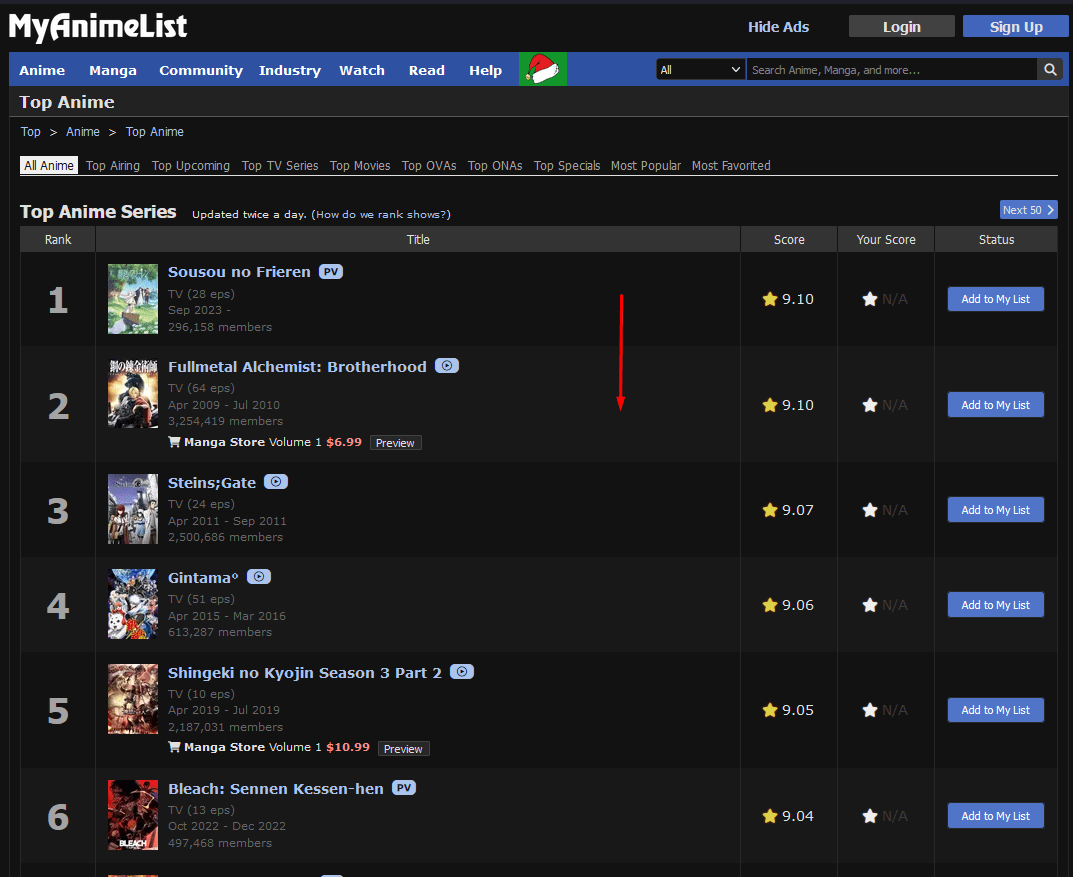Click the MyAnimeList logo

coord(98,27)
